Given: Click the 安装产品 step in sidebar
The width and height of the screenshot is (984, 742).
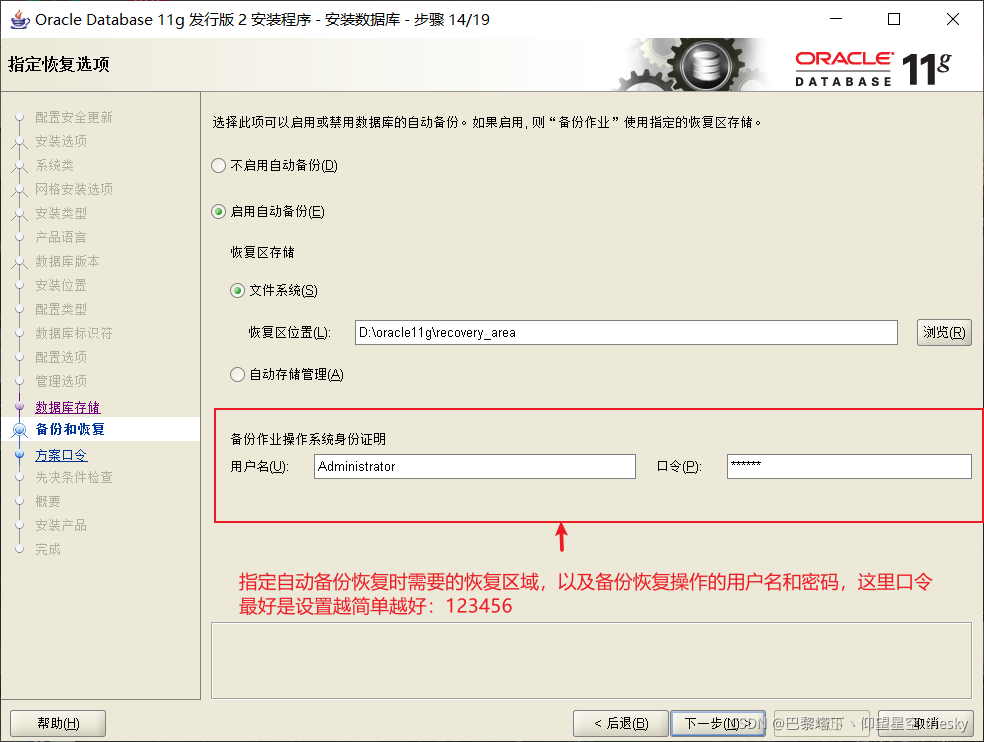Looking at the screenshot, I should coord(61,525).
